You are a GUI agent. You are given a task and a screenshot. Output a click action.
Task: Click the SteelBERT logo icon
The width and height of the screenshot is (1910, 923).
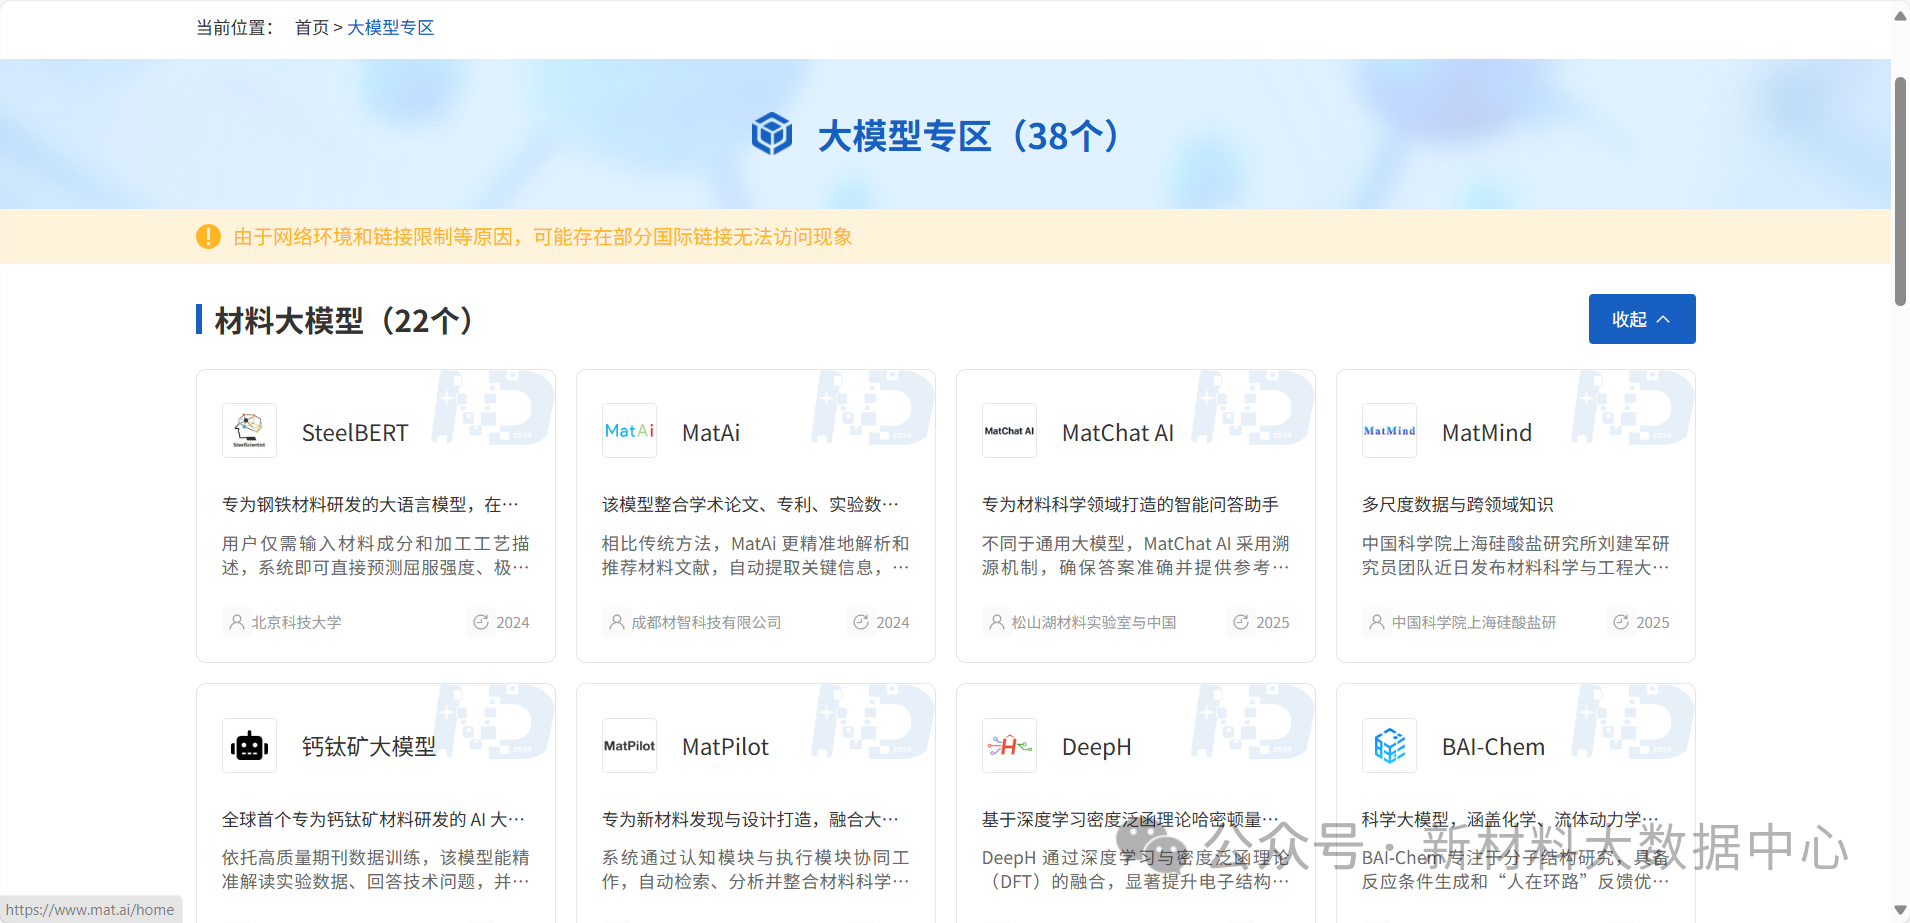coord(249,431)
